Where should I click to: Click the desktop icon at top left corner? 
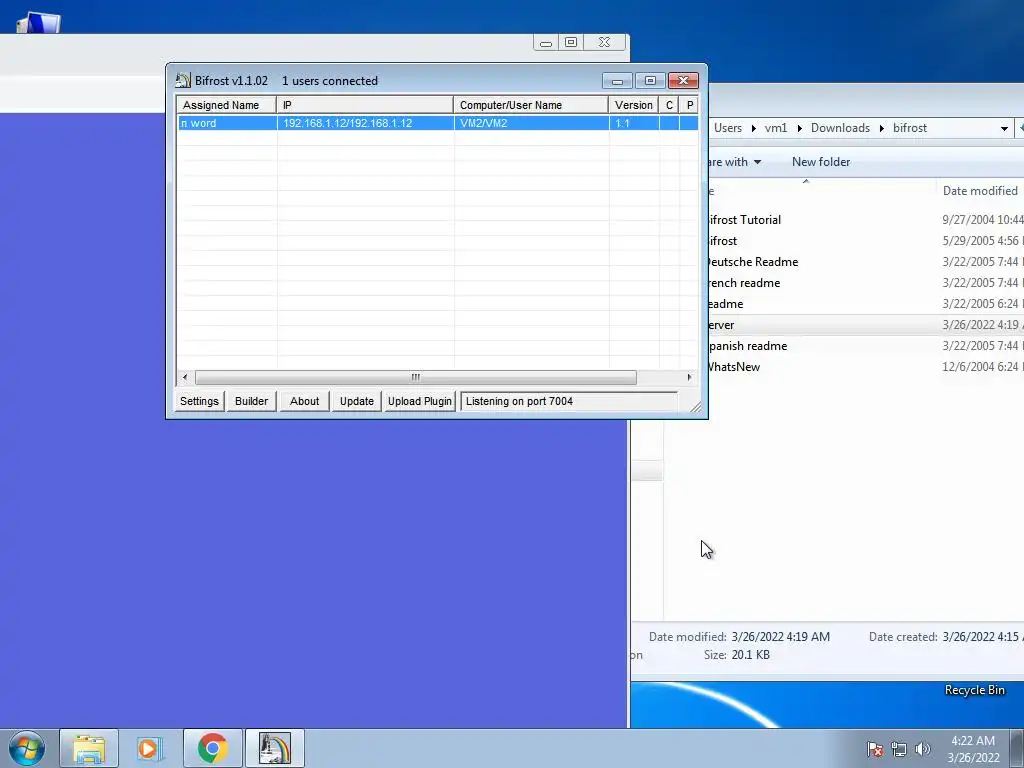click(x=38, y=23)
